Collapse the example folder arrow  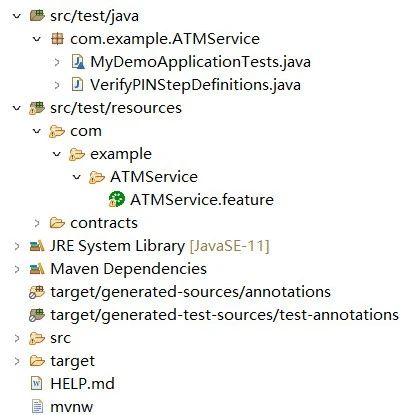pos(57,154)
